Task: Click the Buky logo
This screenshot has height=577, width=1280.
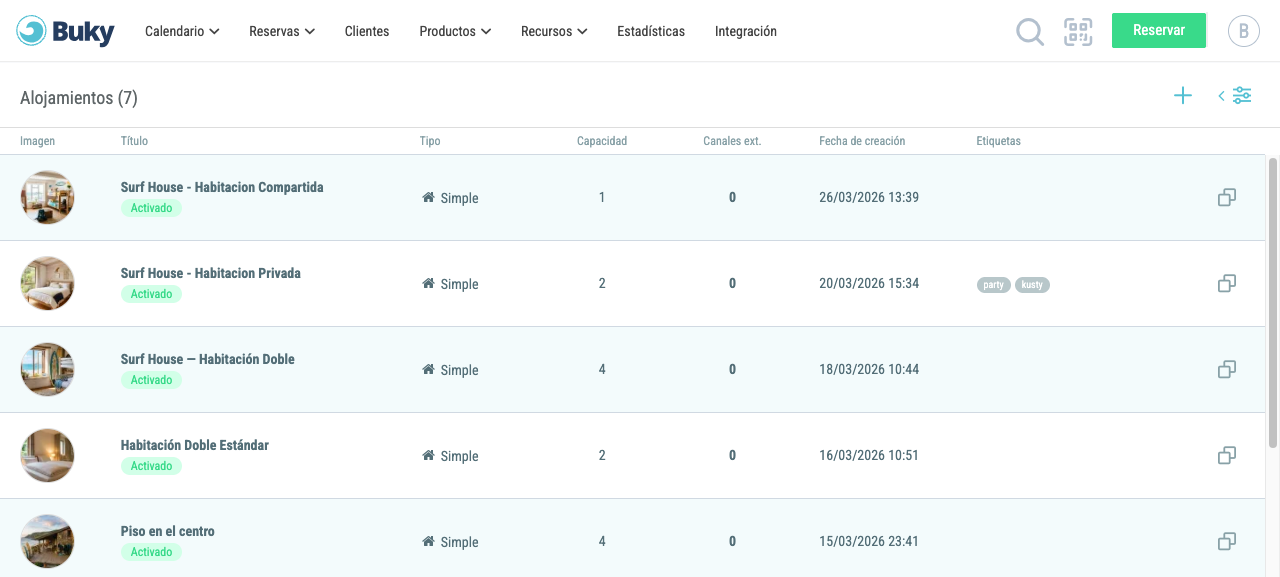Action: [66, 32]
